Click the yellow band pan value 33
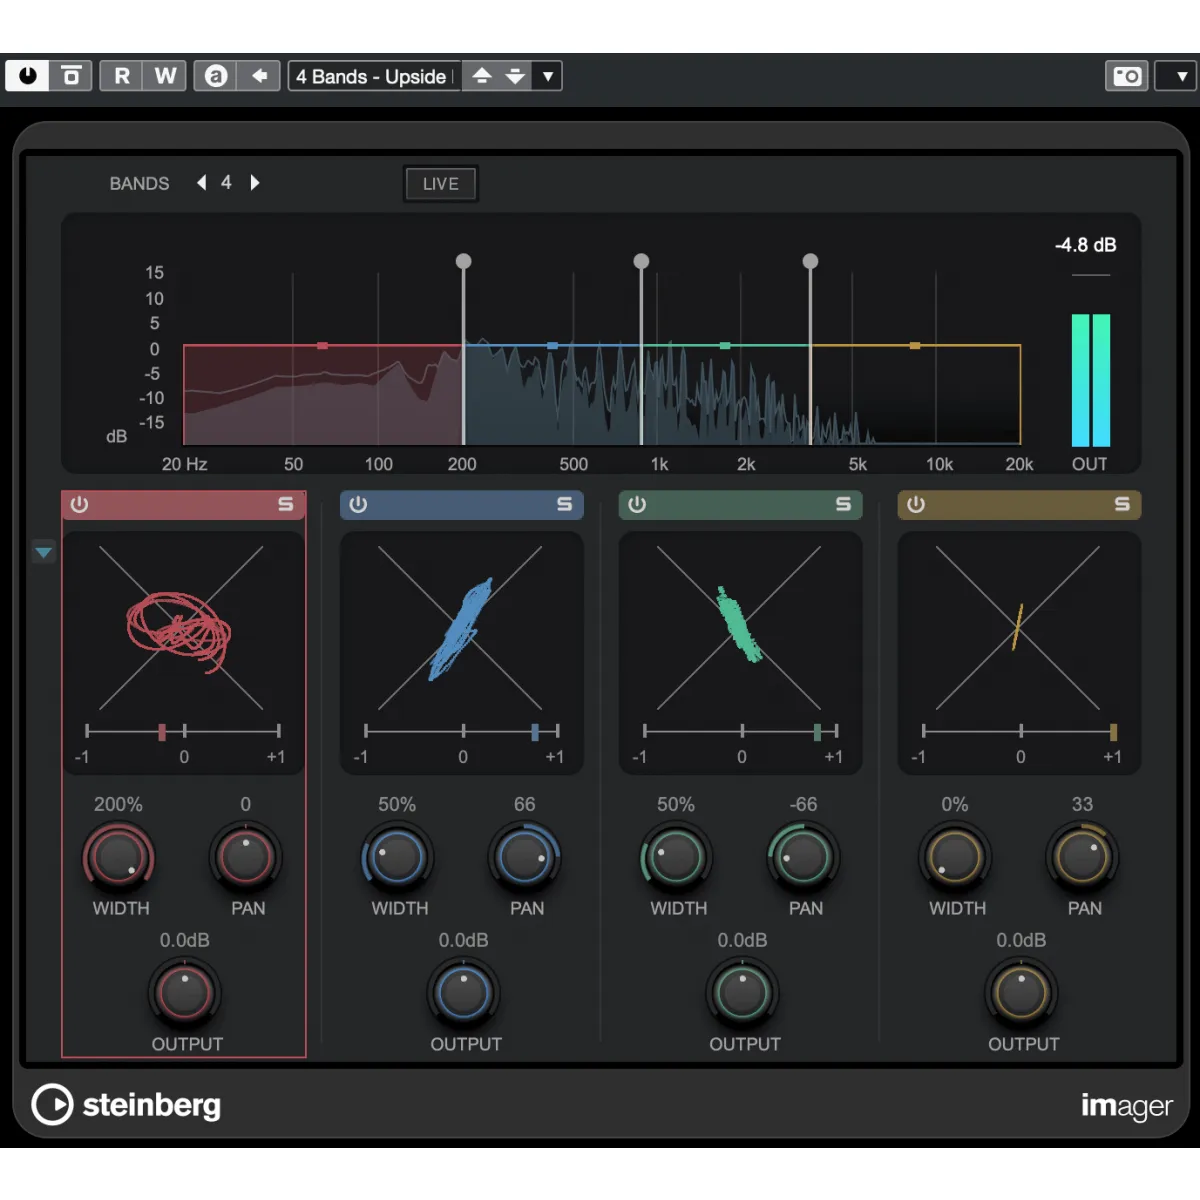The width and height of the screenshot is (1200, 1200). pos(1082,804)
